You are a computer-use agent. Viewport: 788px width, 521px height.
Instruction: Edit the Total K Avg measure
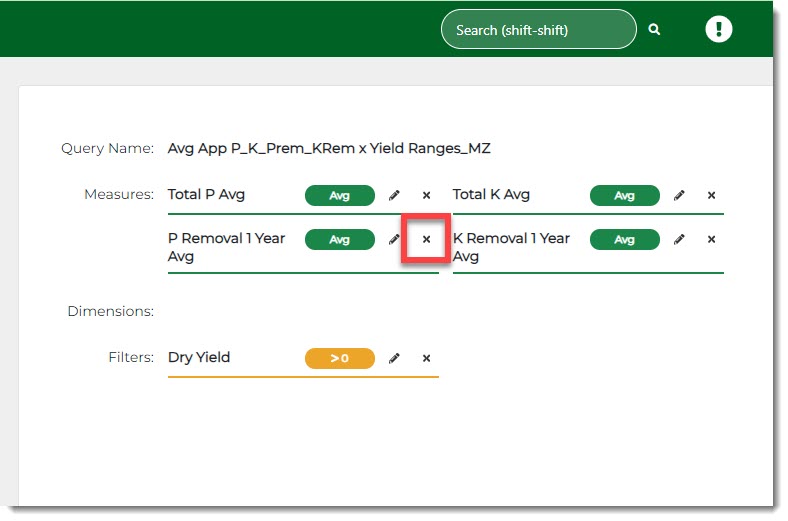679,195
